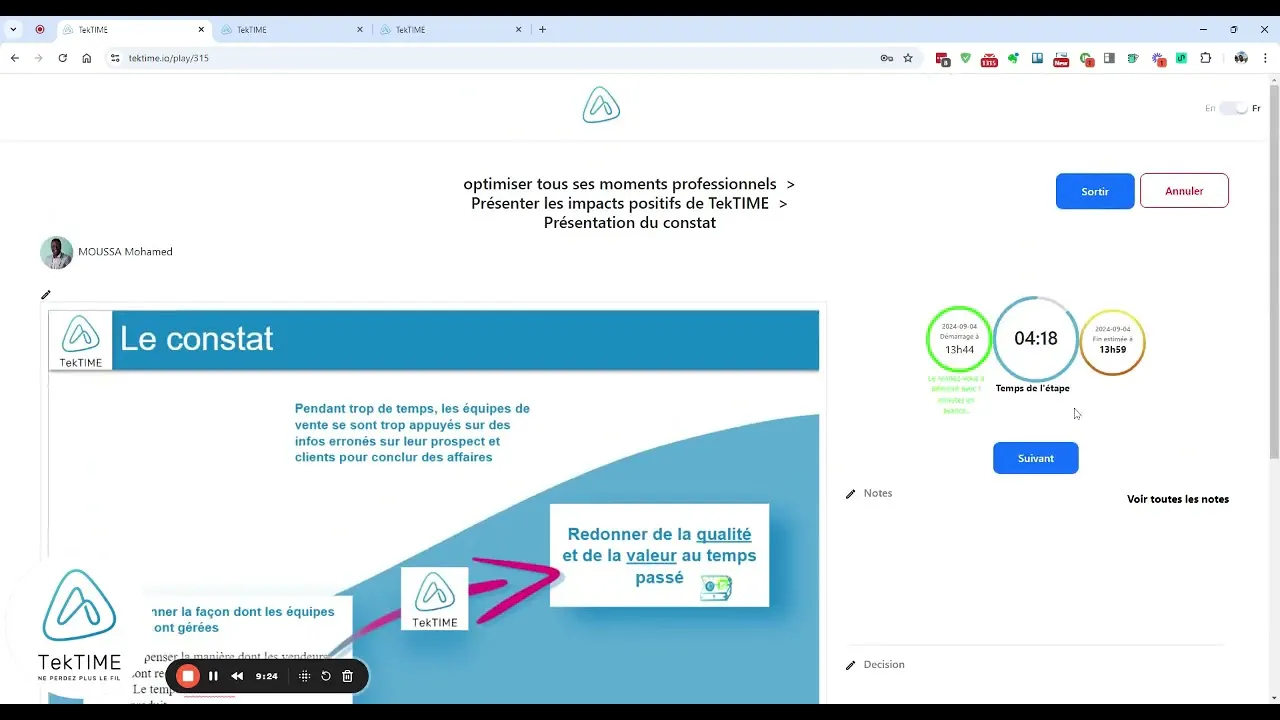This screenshot has width=1280, height=720.
Task: Click MOUSSA Mohamed's avatar photo
Action: tap(56, 252)
